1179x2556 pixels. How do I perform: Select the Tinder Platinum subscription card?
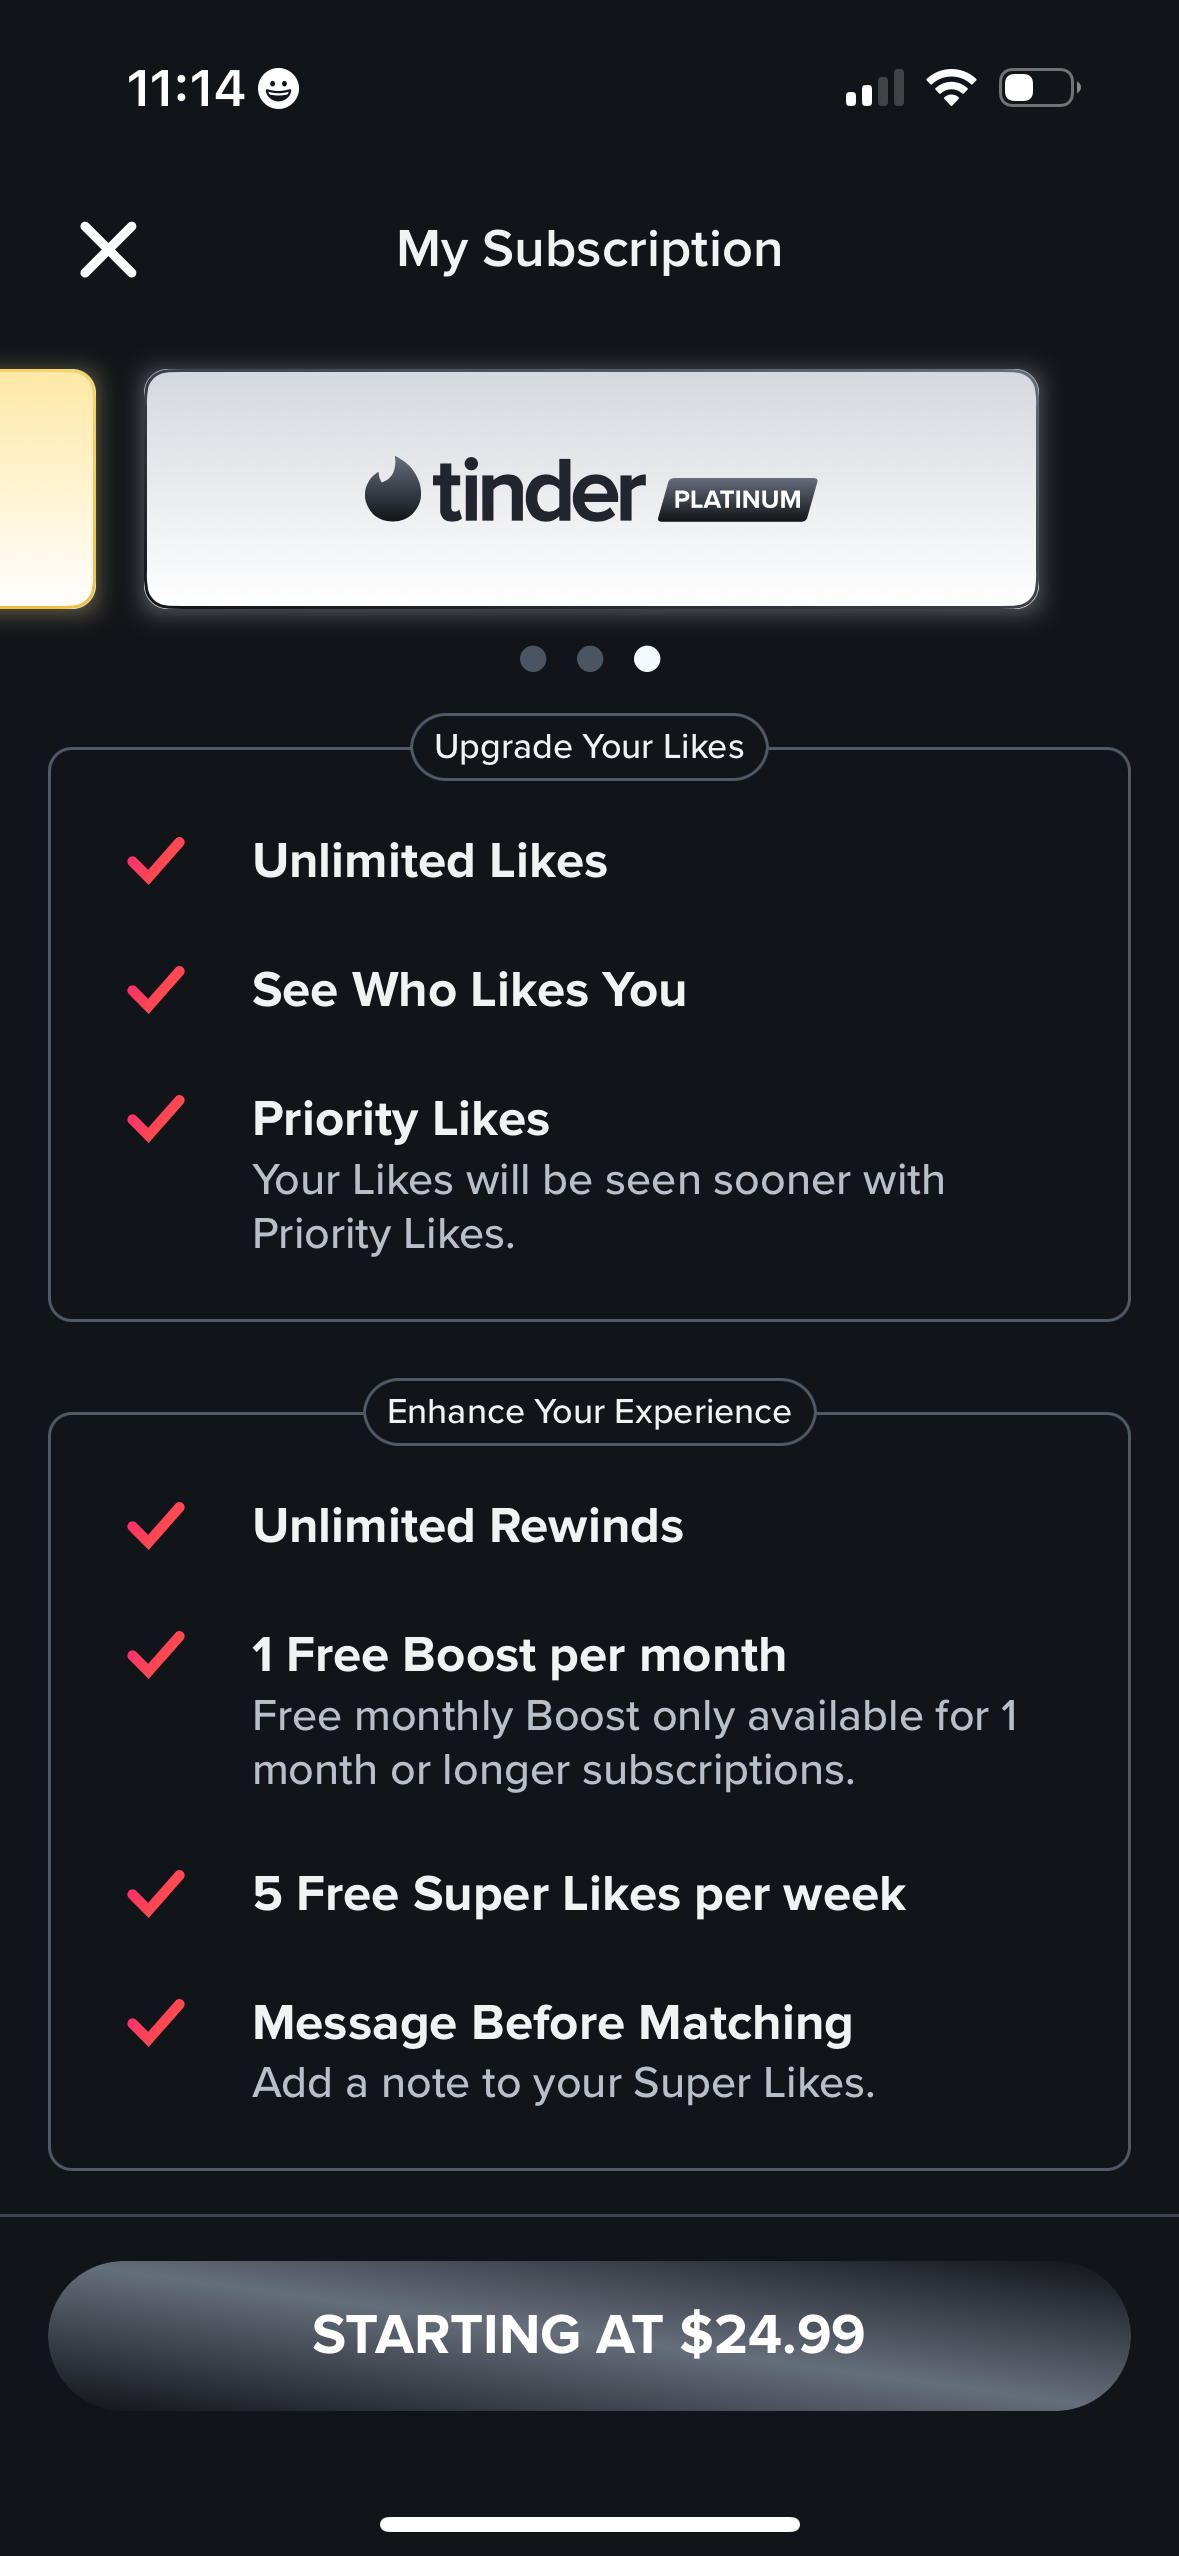point(591,489)
